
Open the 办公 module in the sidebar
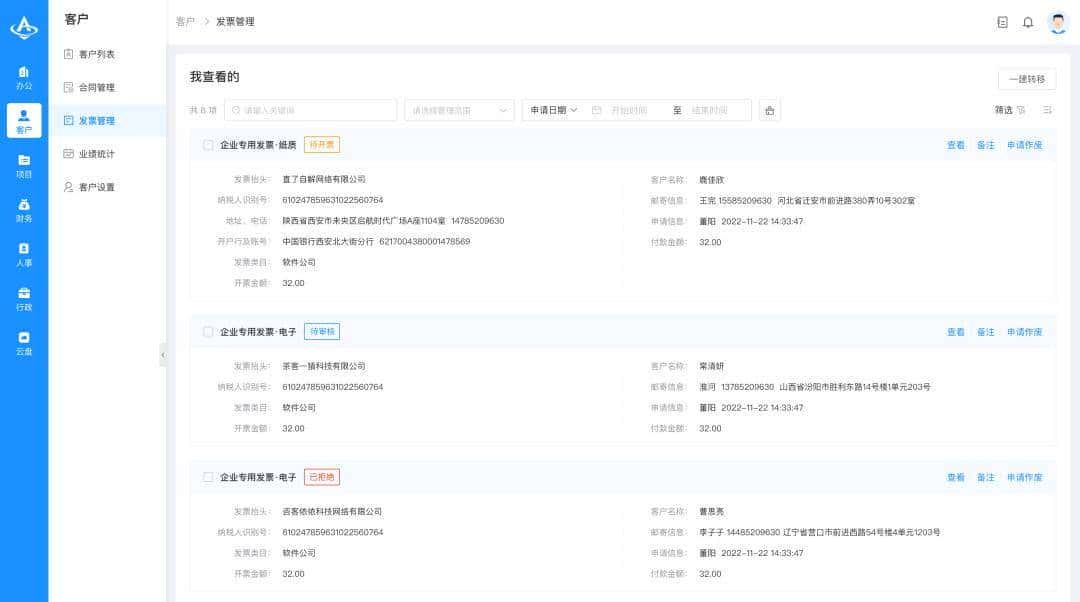pyautogui.click(x=25, y=77)
